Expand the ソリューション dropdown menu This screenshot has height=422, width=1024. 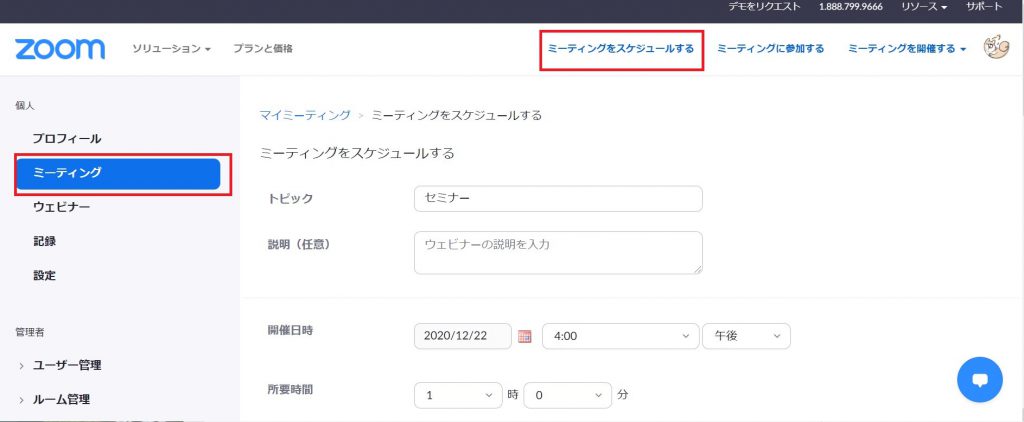coord(171,49)
